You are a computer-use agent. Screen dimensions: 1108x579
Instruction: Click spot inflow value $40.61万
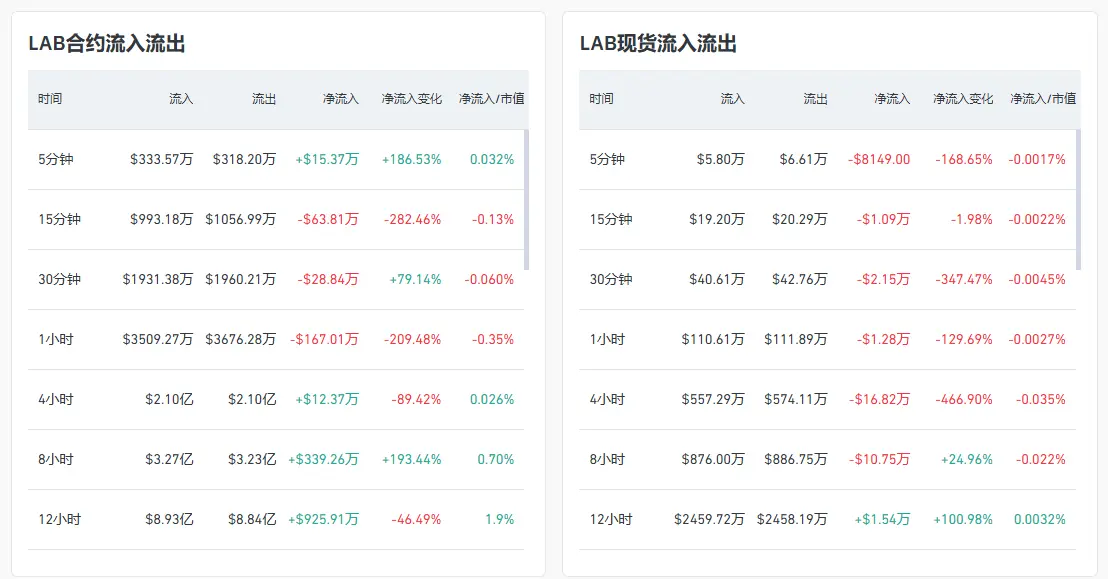pos(717,279)
